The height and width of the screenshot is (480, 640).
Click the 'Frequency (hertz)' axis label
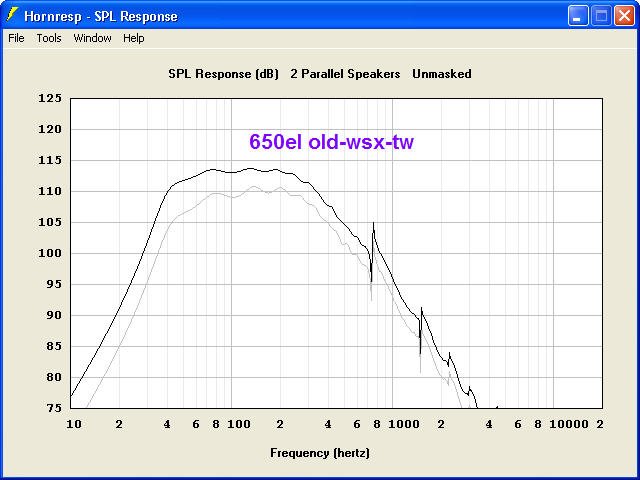320,453
